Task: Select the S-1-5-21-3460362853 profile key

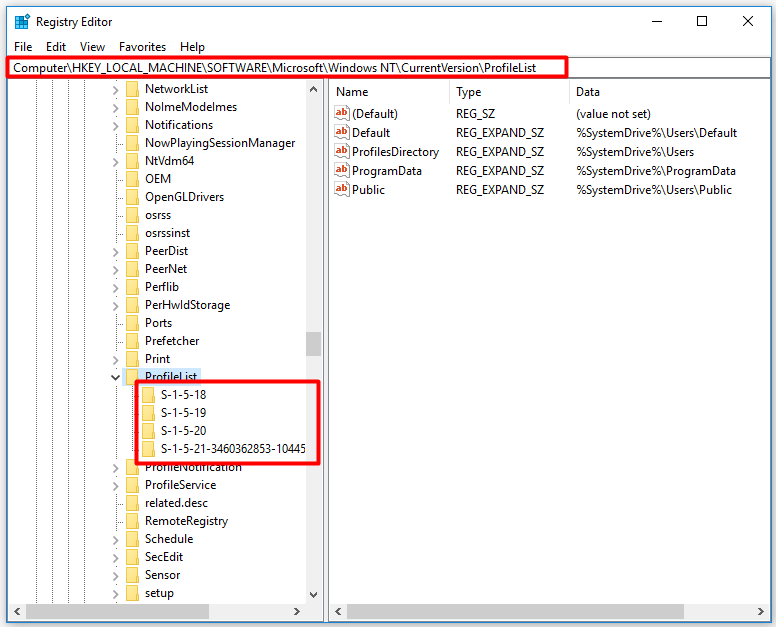Action: click(233, 449)
